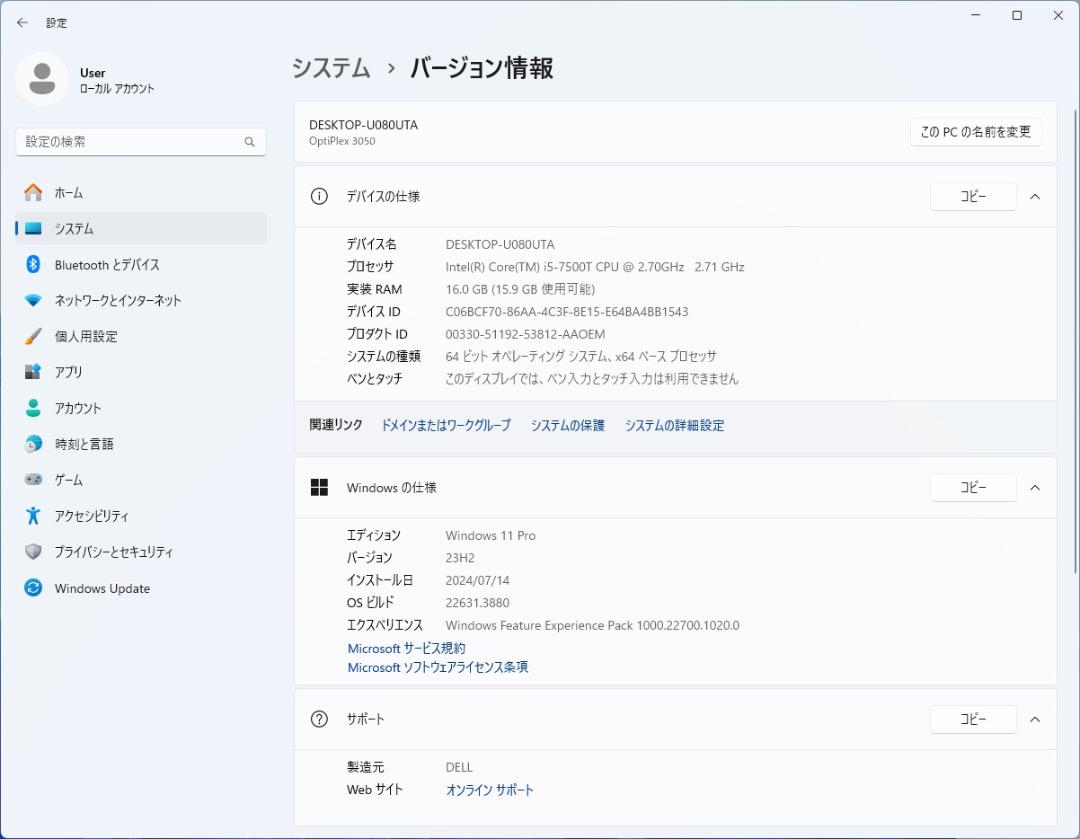This screenshot has width=1080, height=839.
Task: Click the processor value Intel(R) Core(TM) i5-7500T
Action: point(595,267)
